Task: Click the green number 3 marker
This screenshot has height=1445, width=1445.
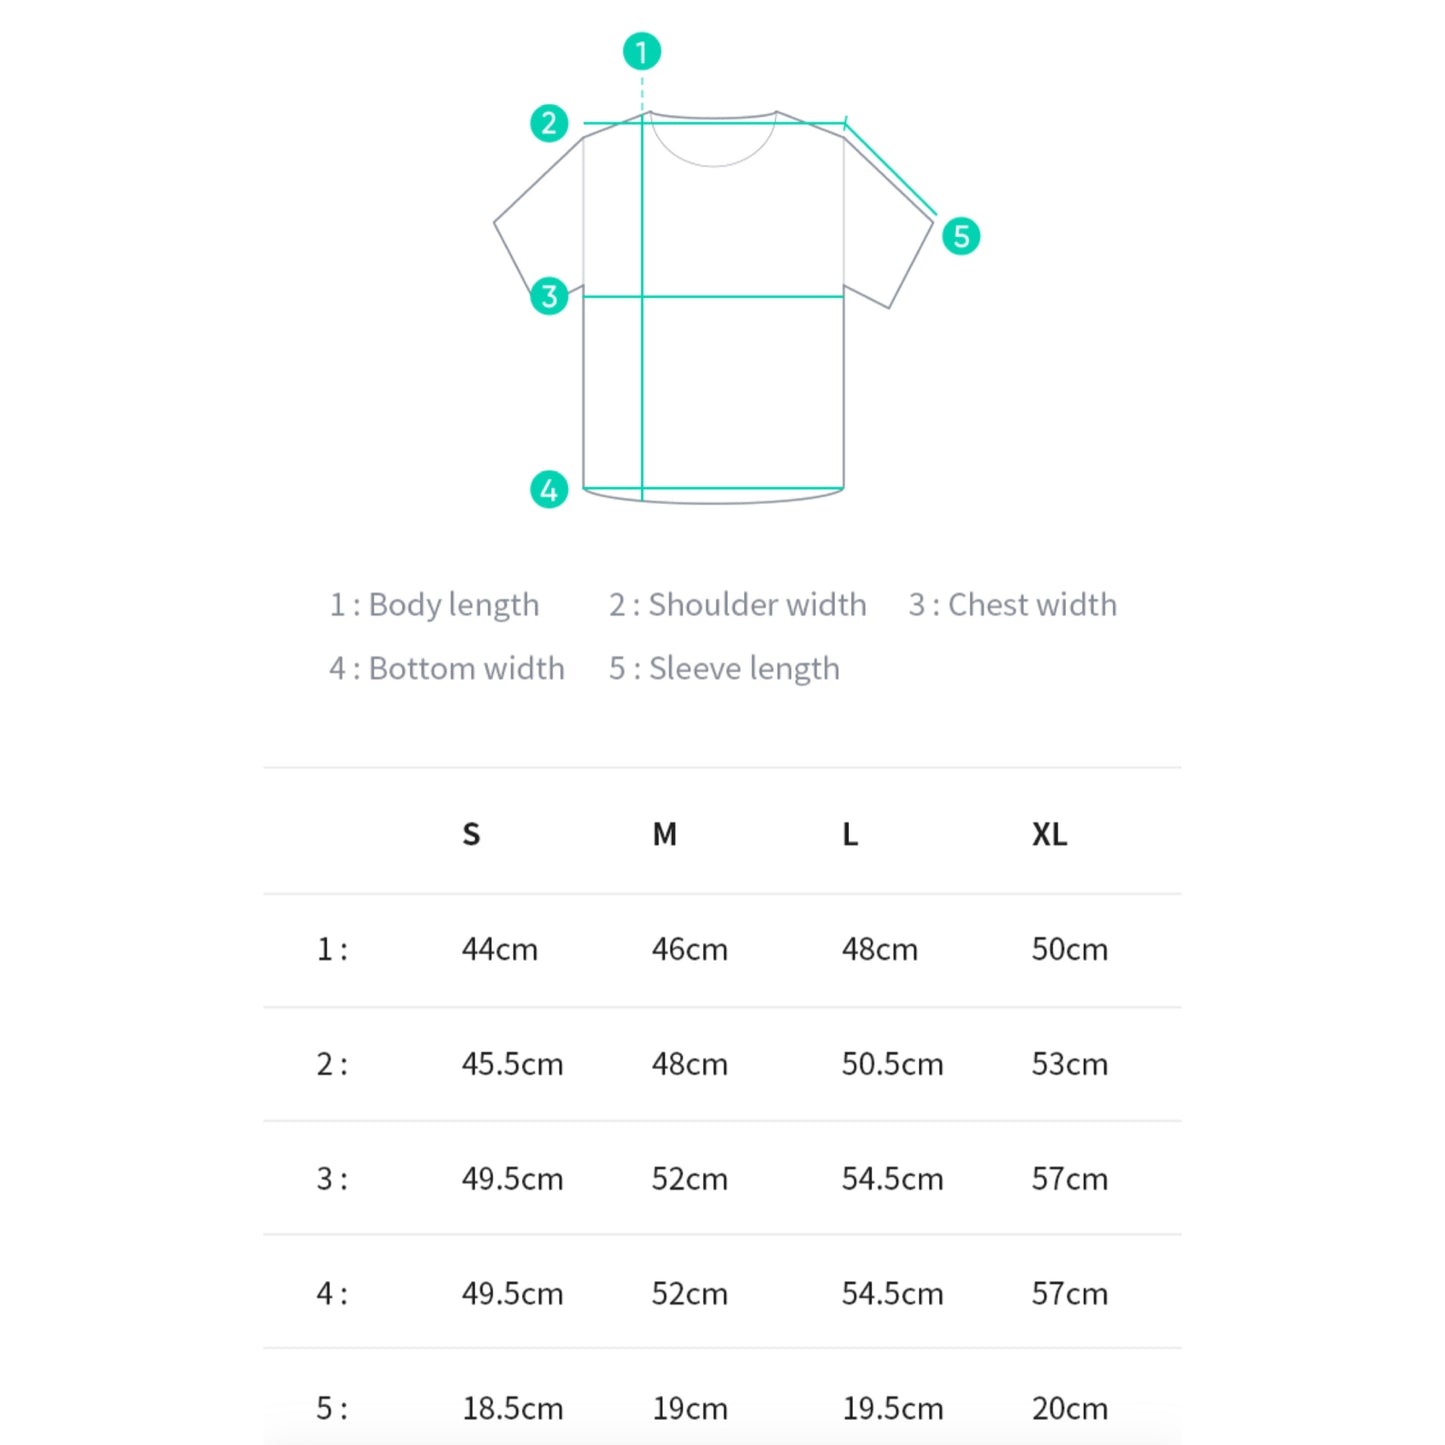Action: pyautogui.click(x=549, y=296)
